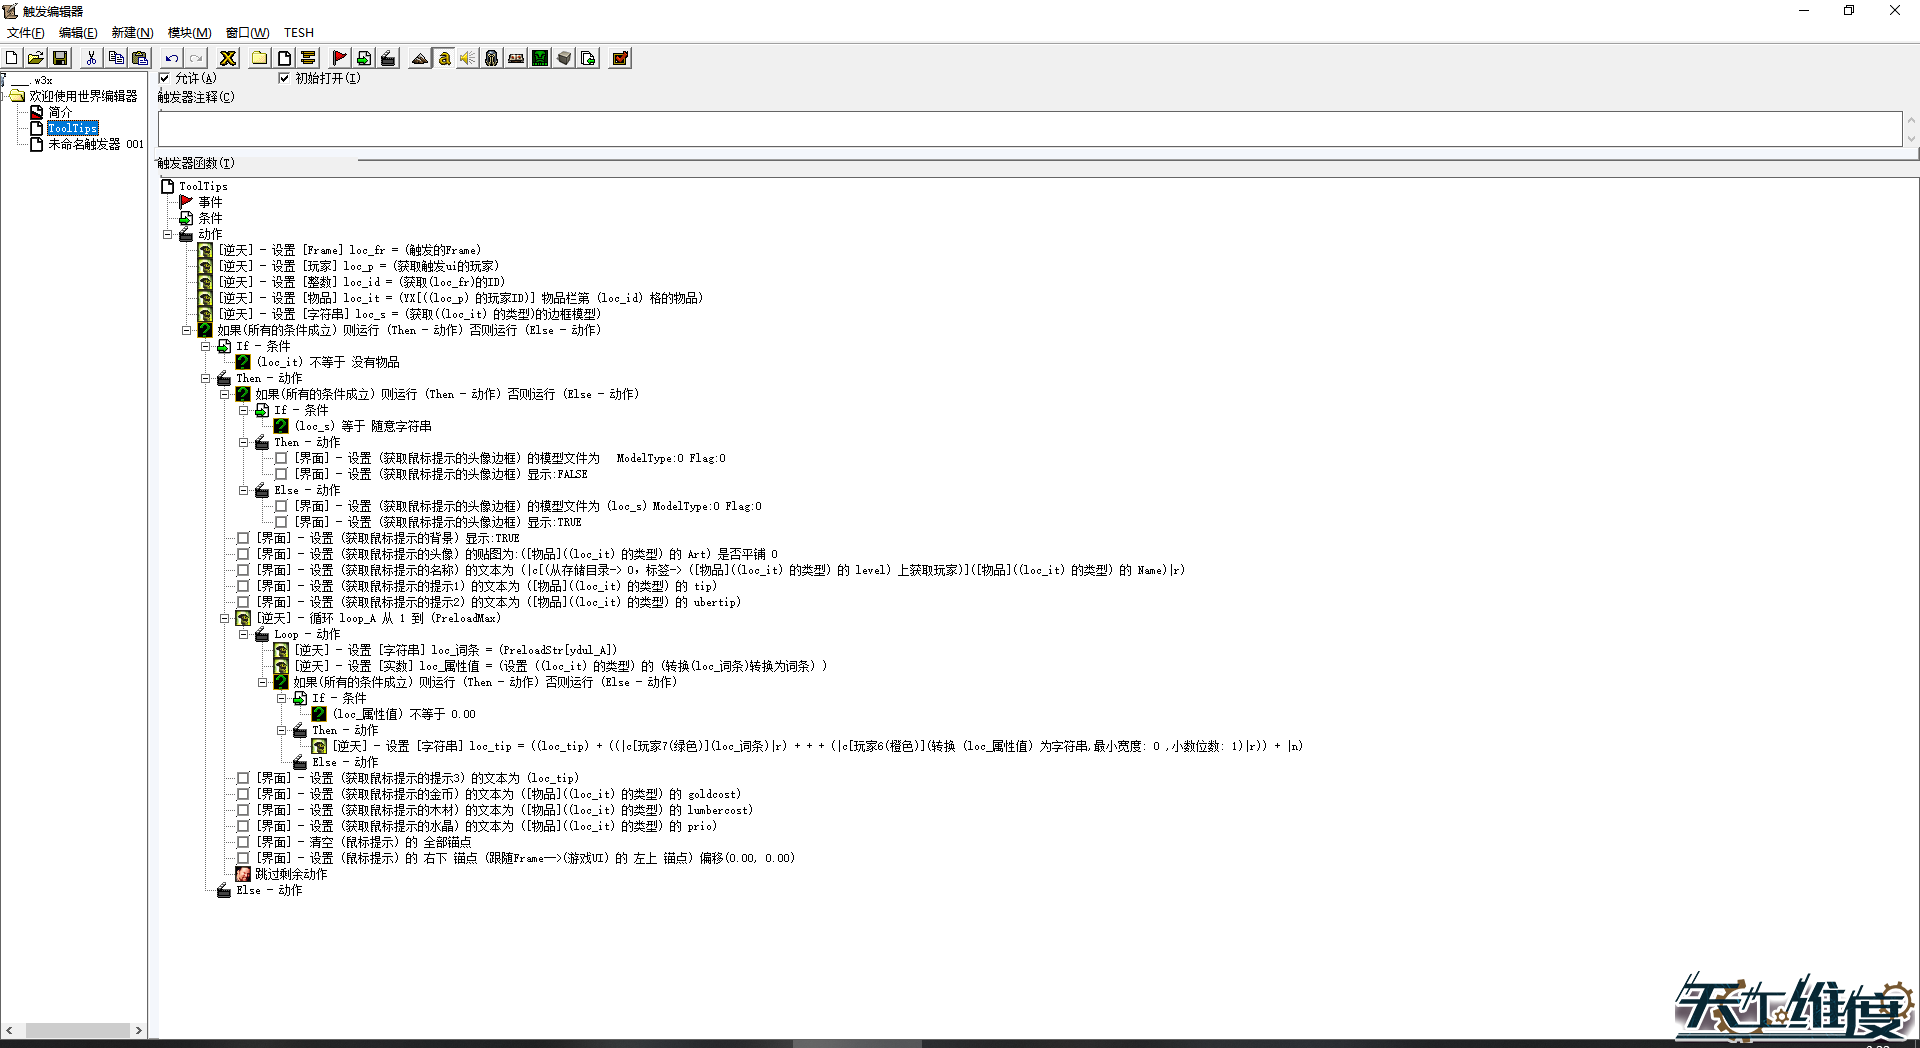Open the Object Editor helmet icon
This screenshot has height=1048, width=1920.
coord(491,58)
